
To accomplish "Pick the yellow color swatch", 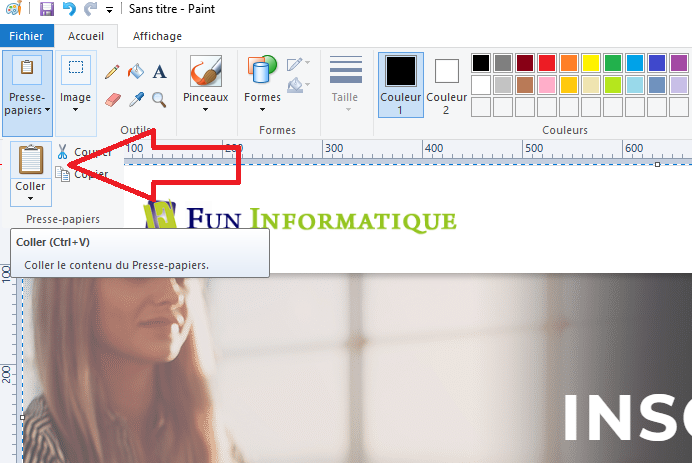I will pos(591,63).
